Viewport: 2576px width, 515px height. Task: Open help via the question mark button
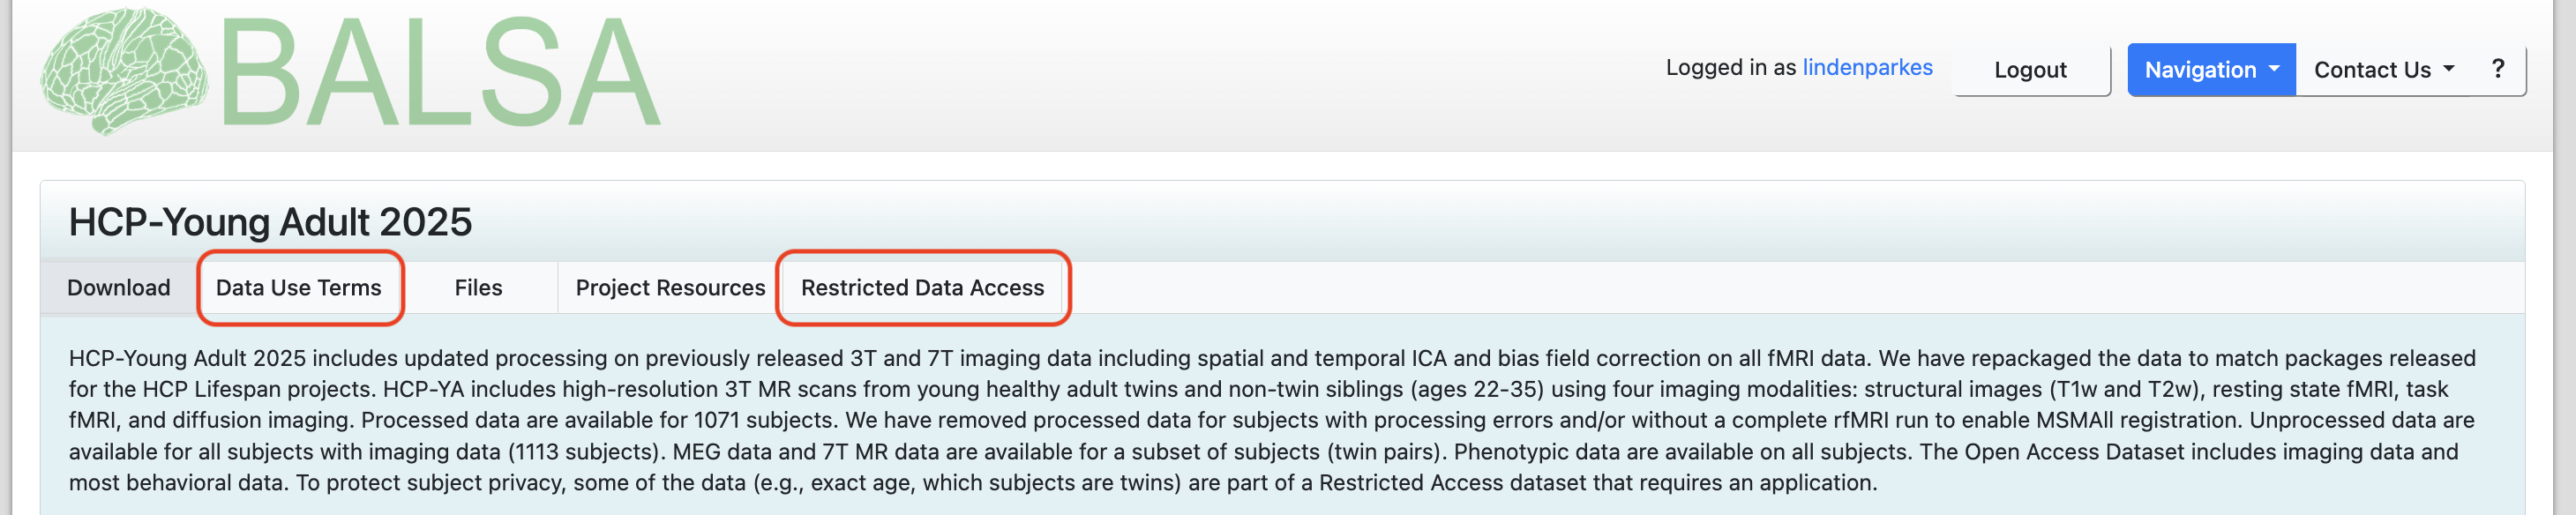click(2497, 69)
